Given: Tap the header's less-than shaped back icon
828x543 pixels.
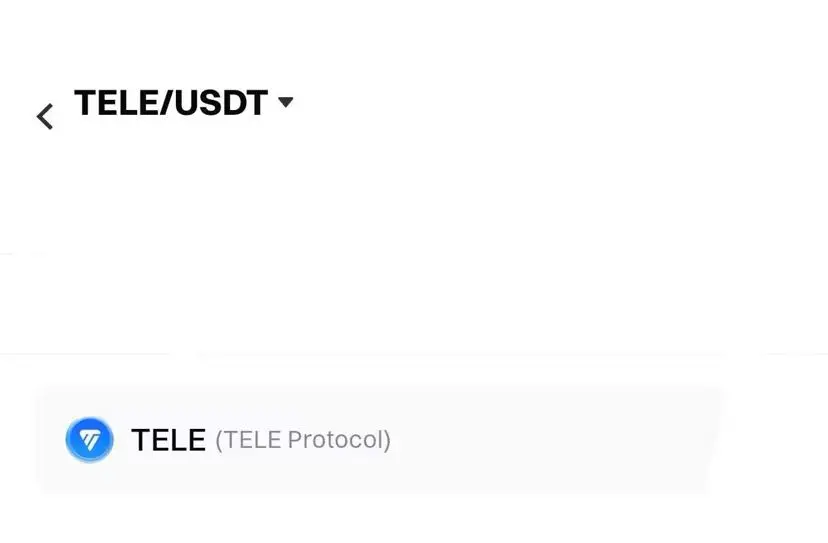Looking at the screenshot, I should 45,117.
